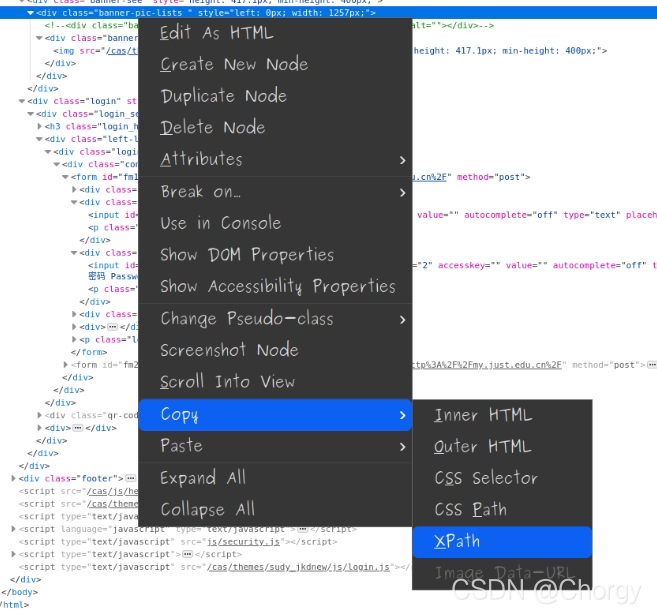Choose Expand All in context menu
The height and width of the screenshot is (614, 657).
click(x=275, y=478)
